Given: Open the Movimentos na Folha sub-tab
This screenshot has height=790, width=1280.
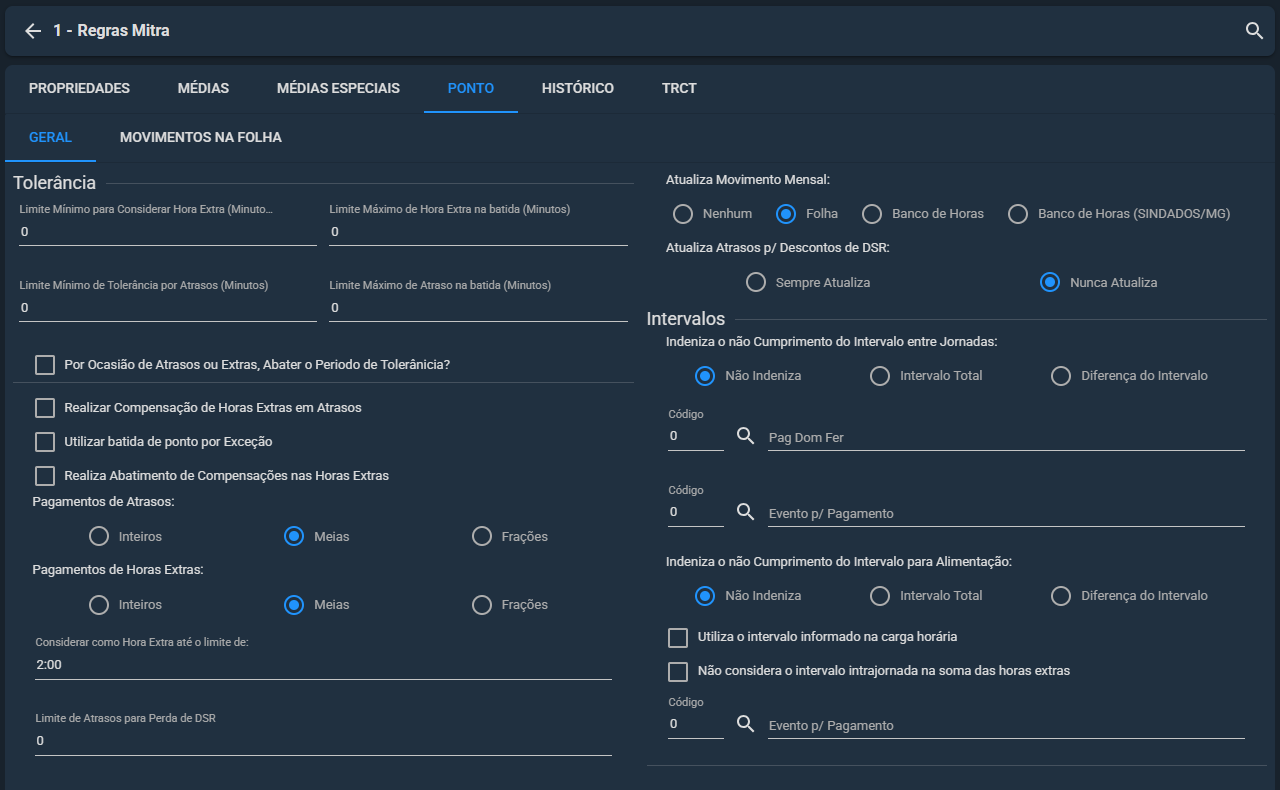Looking at the screenshot, I should coord(201,137).
